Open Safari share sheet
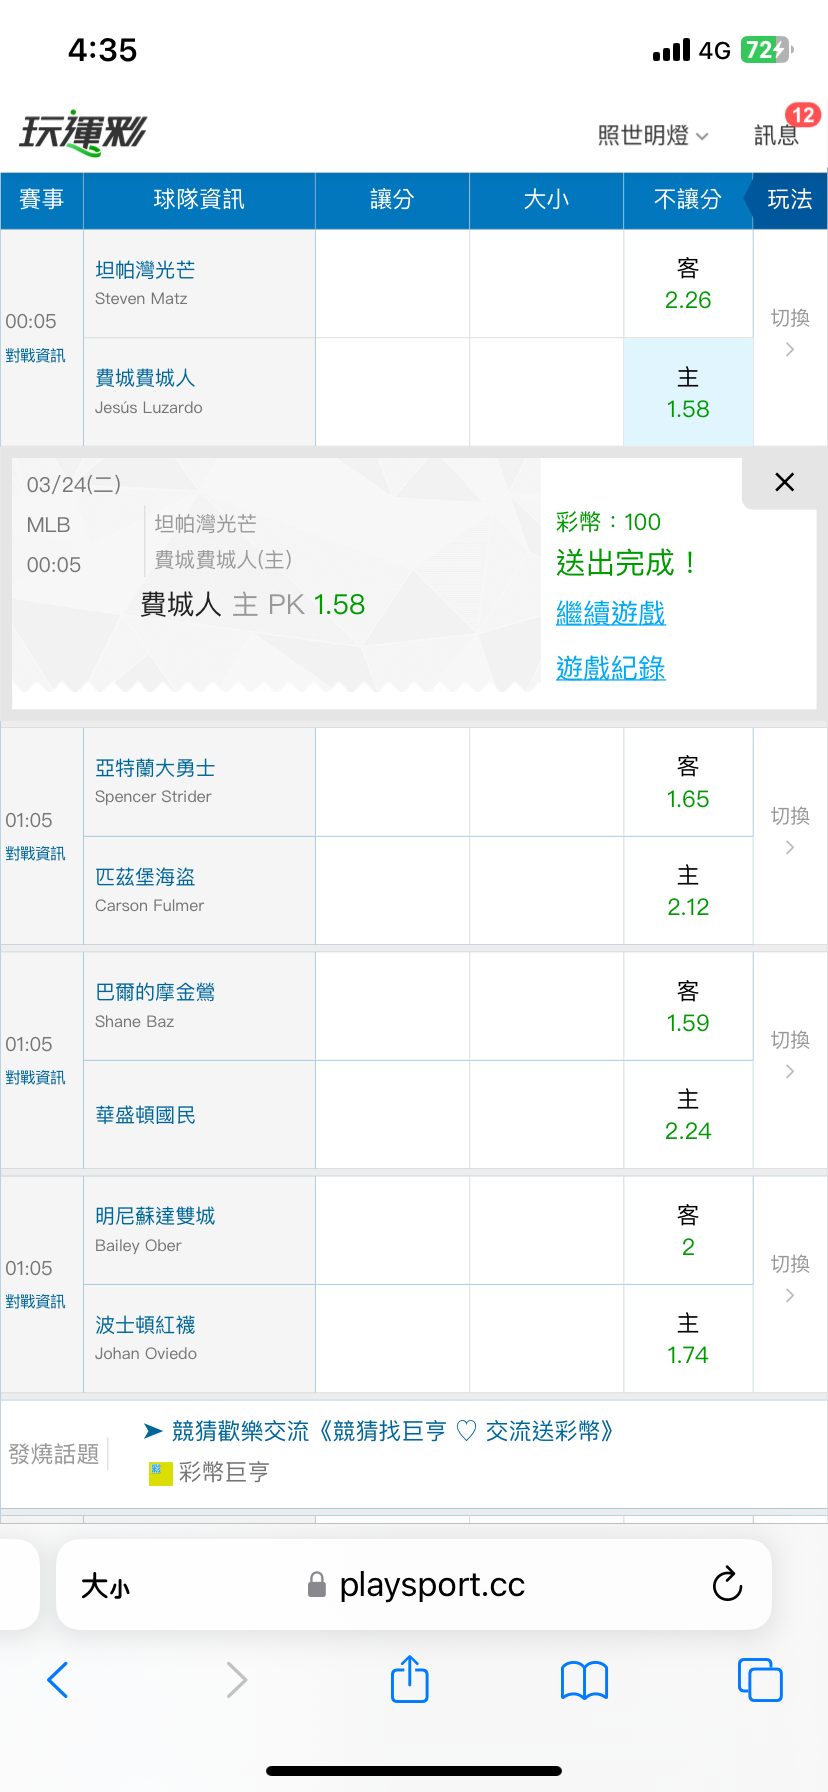 409,1679
